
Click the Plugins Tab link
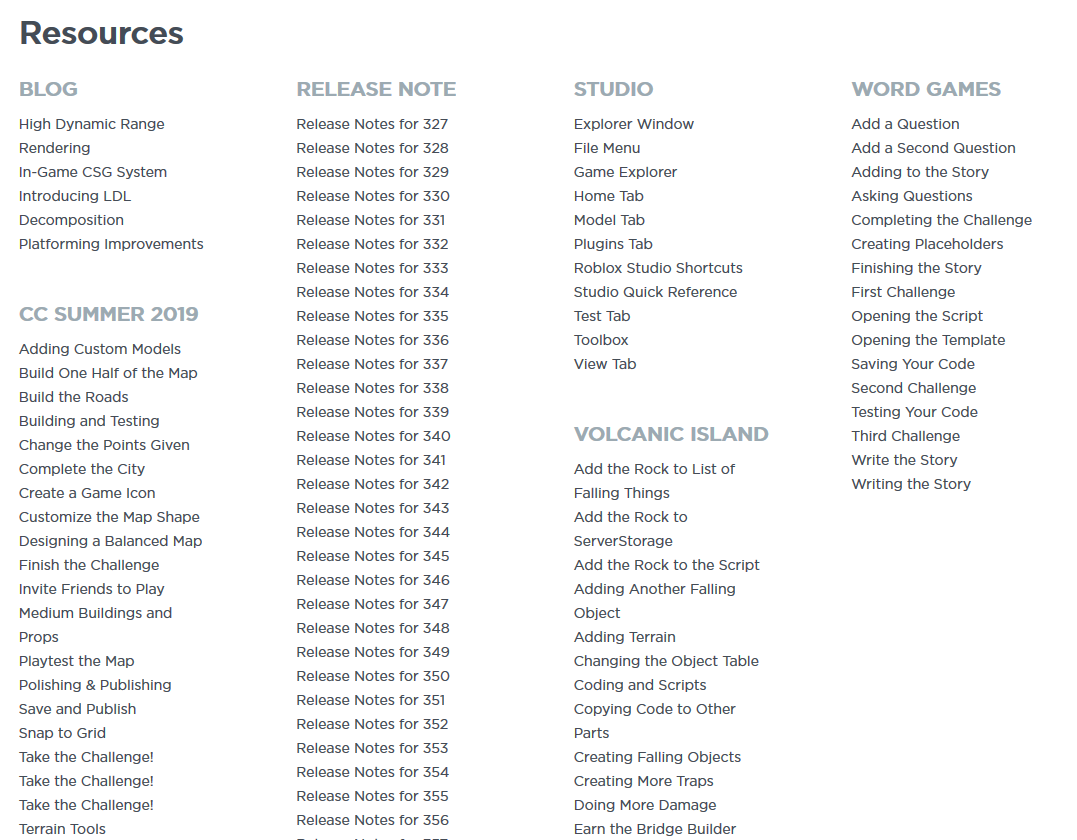pyautogui.click(x=613, y=244)
